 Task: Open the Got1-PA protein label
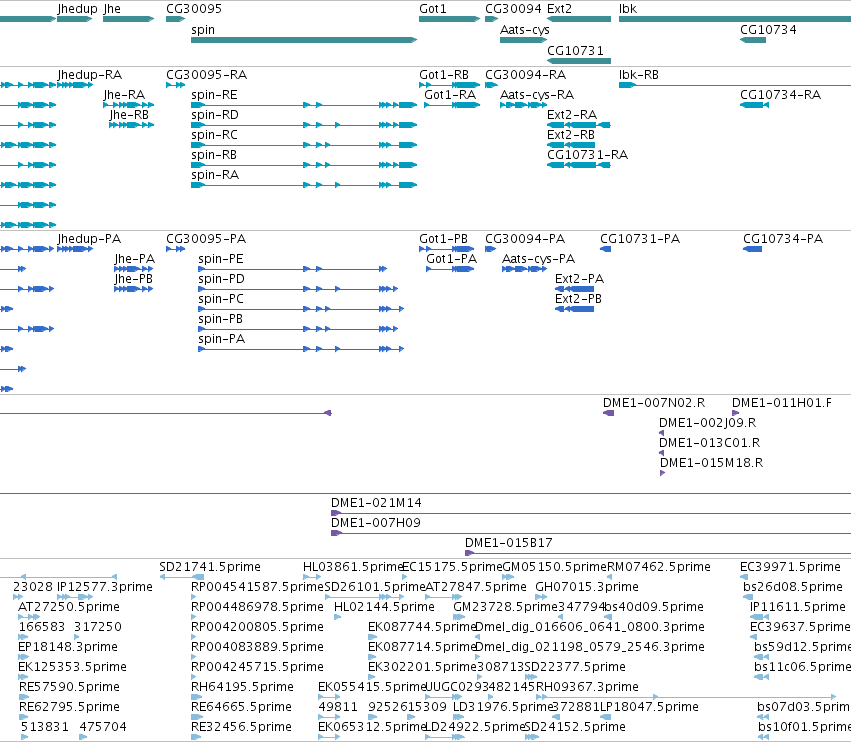point(452,259)
